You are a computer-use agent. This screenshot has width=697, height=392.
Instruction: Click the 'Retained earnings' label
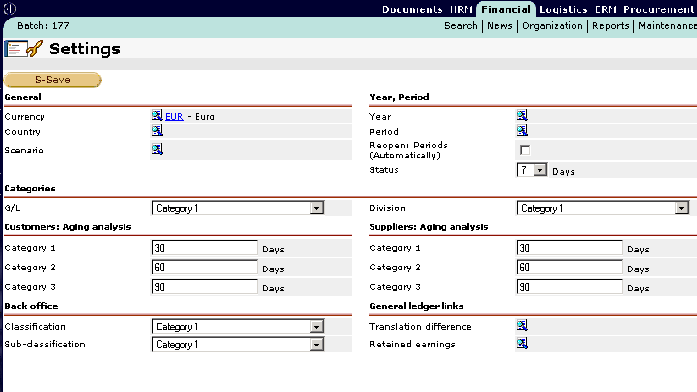pos(412,344)
